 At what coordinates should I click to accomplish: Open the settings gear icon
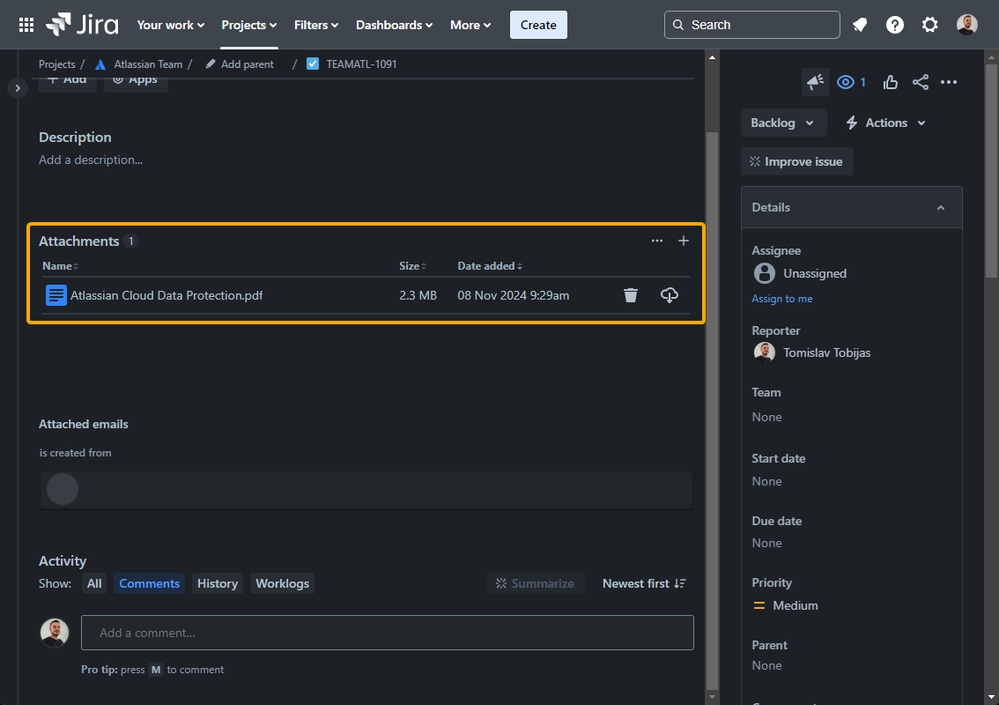coord(930,25)
